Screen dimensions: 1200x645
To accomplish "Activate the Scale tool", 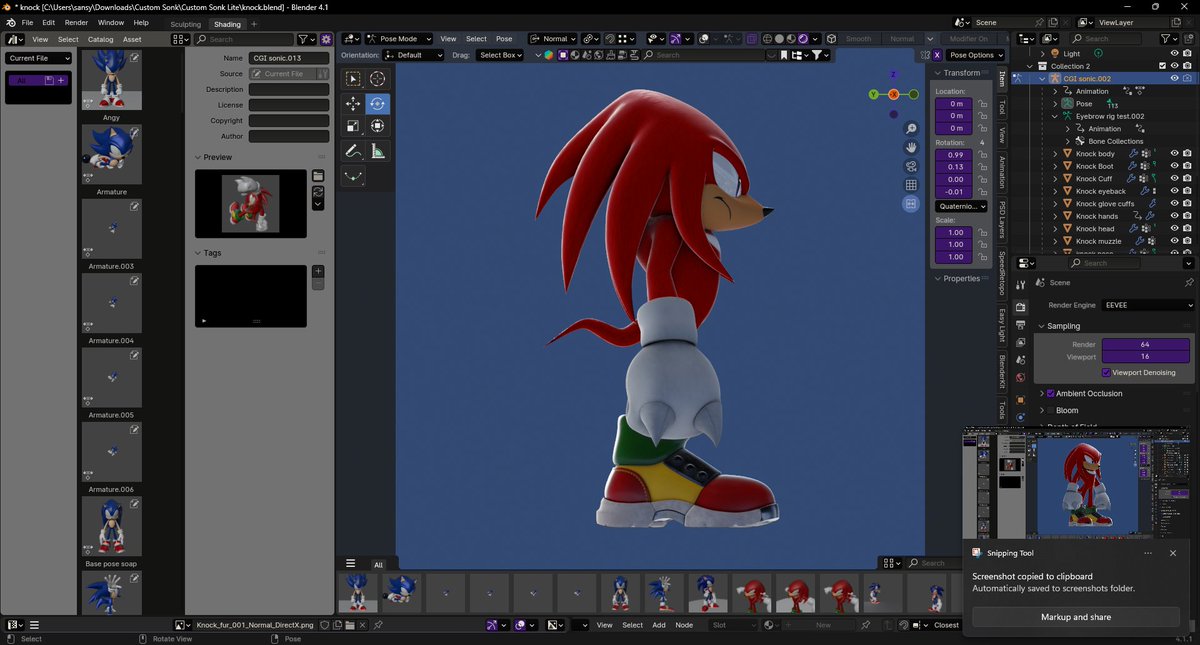I will click(354, 126).
